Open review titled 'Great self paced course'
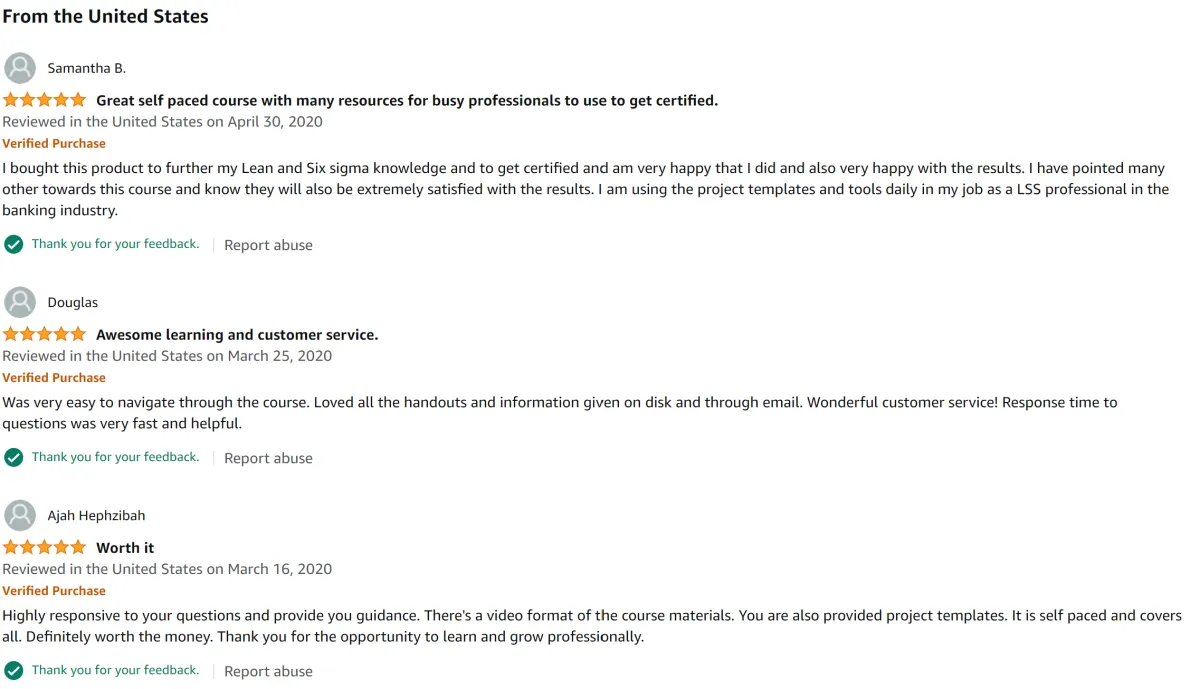The image size is (1200, 689). [407, 100]
